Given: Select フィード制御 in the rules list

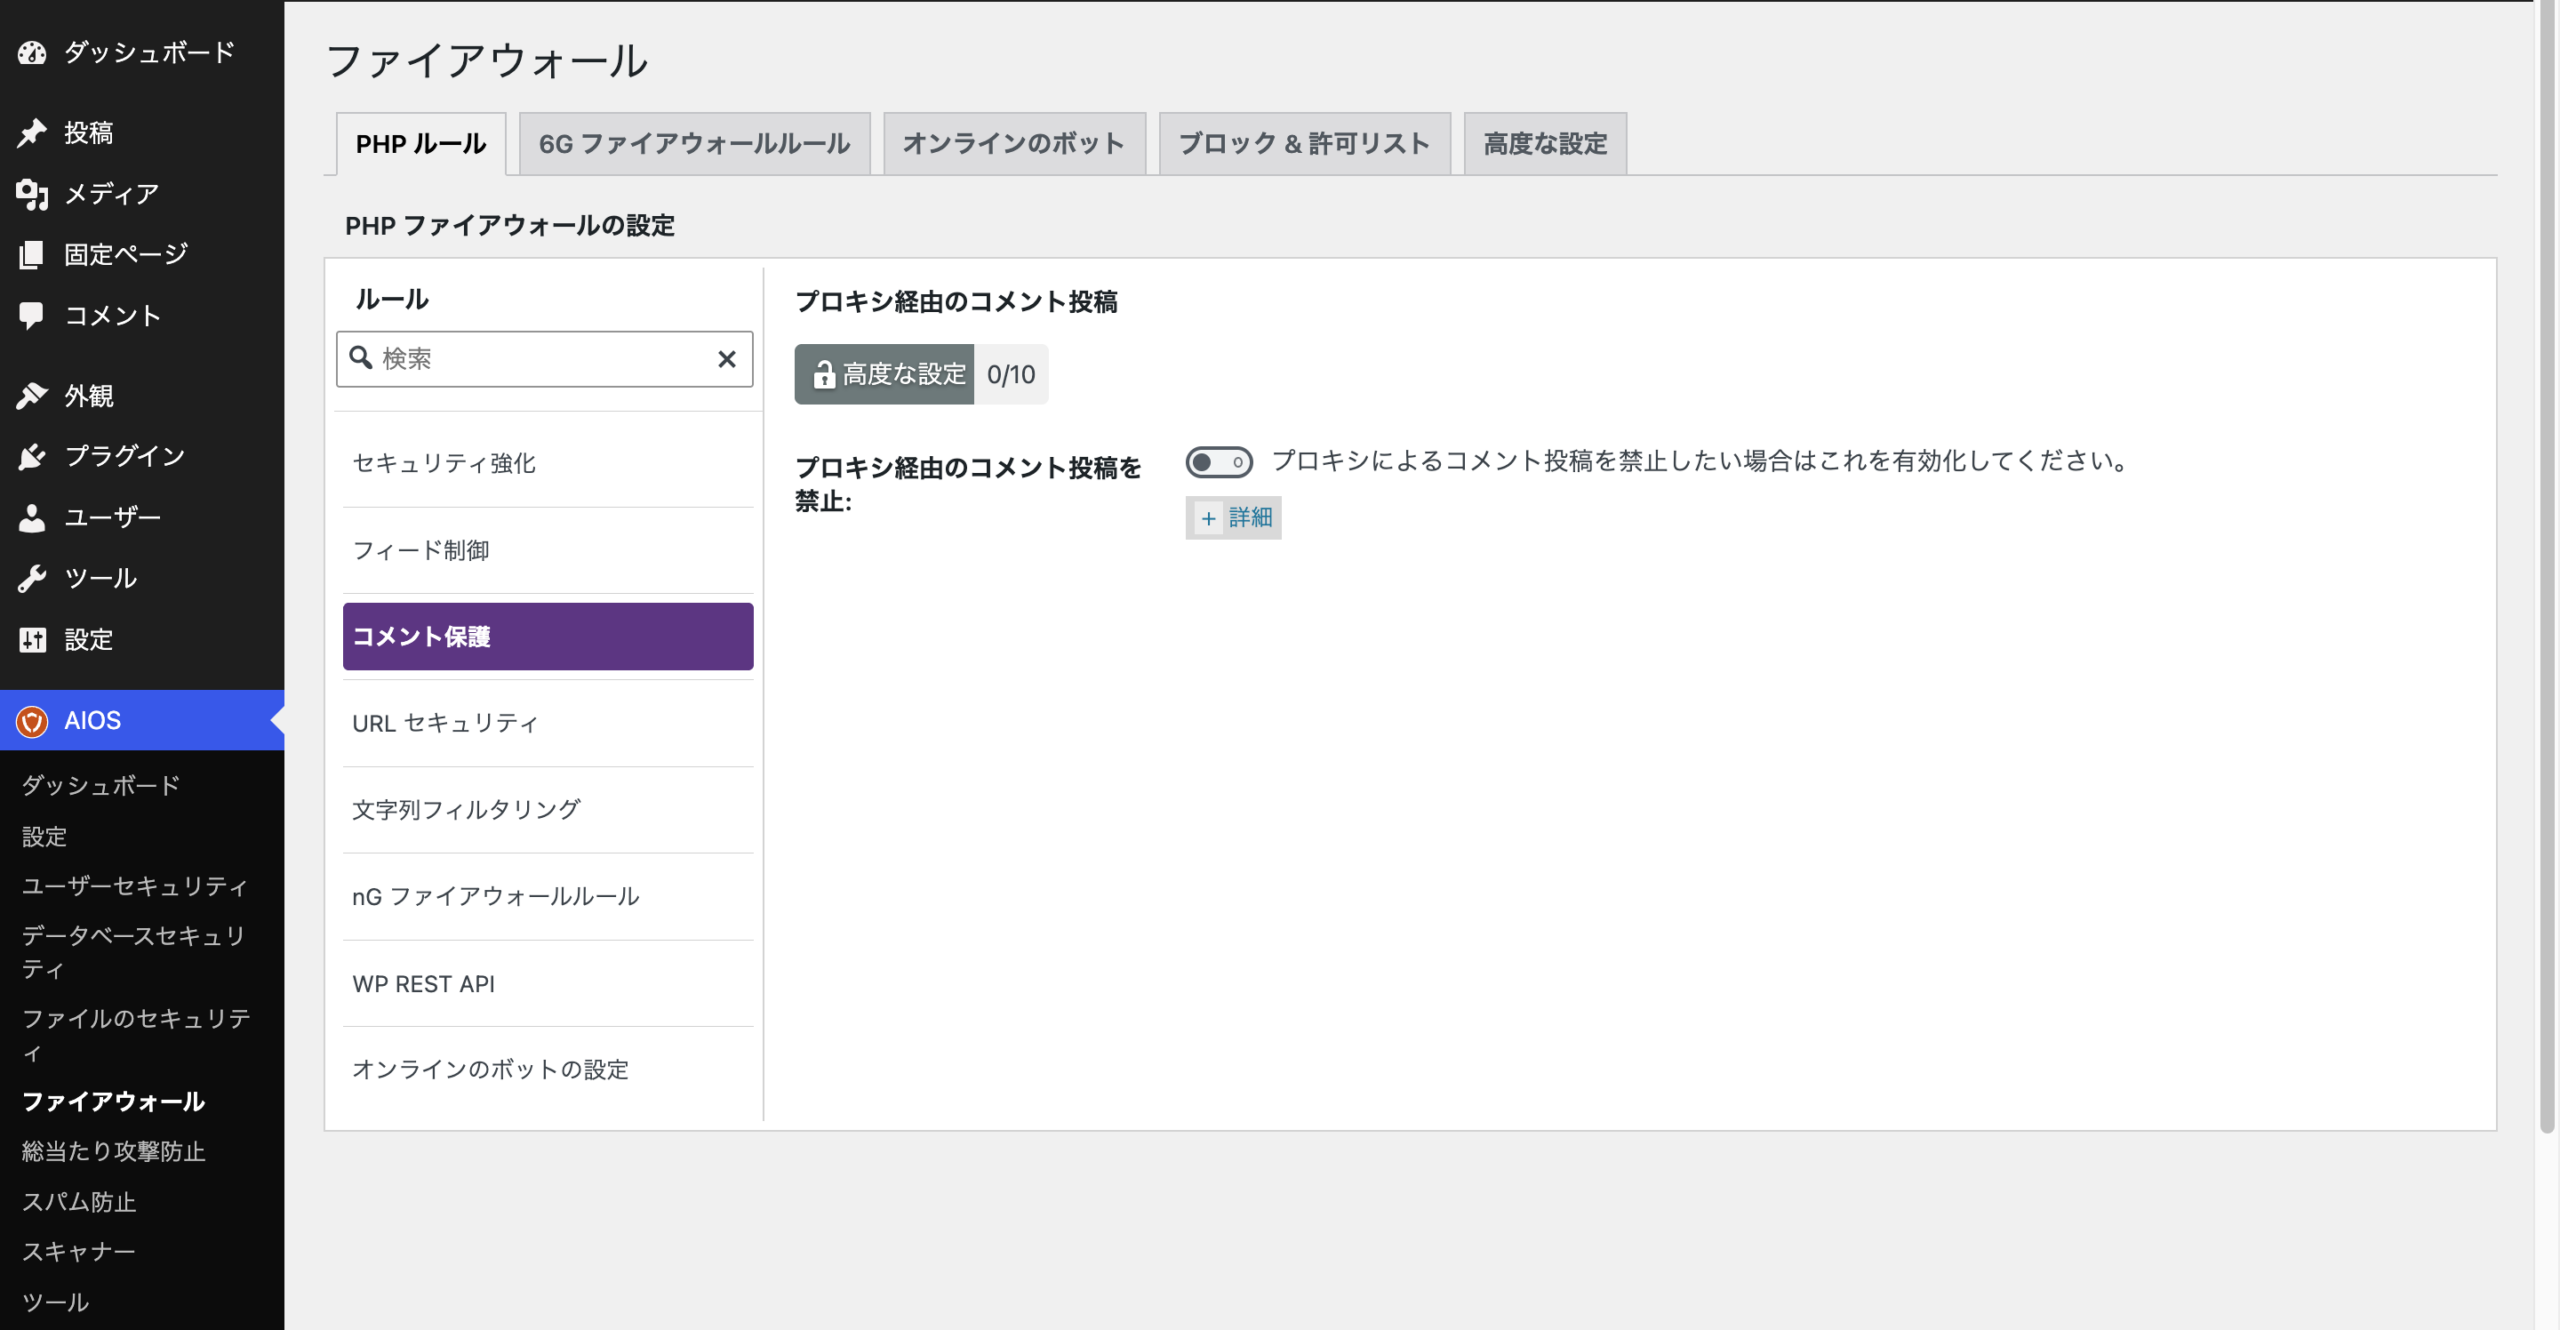Looking at the screenshot, I should click(x=548, y=550).
